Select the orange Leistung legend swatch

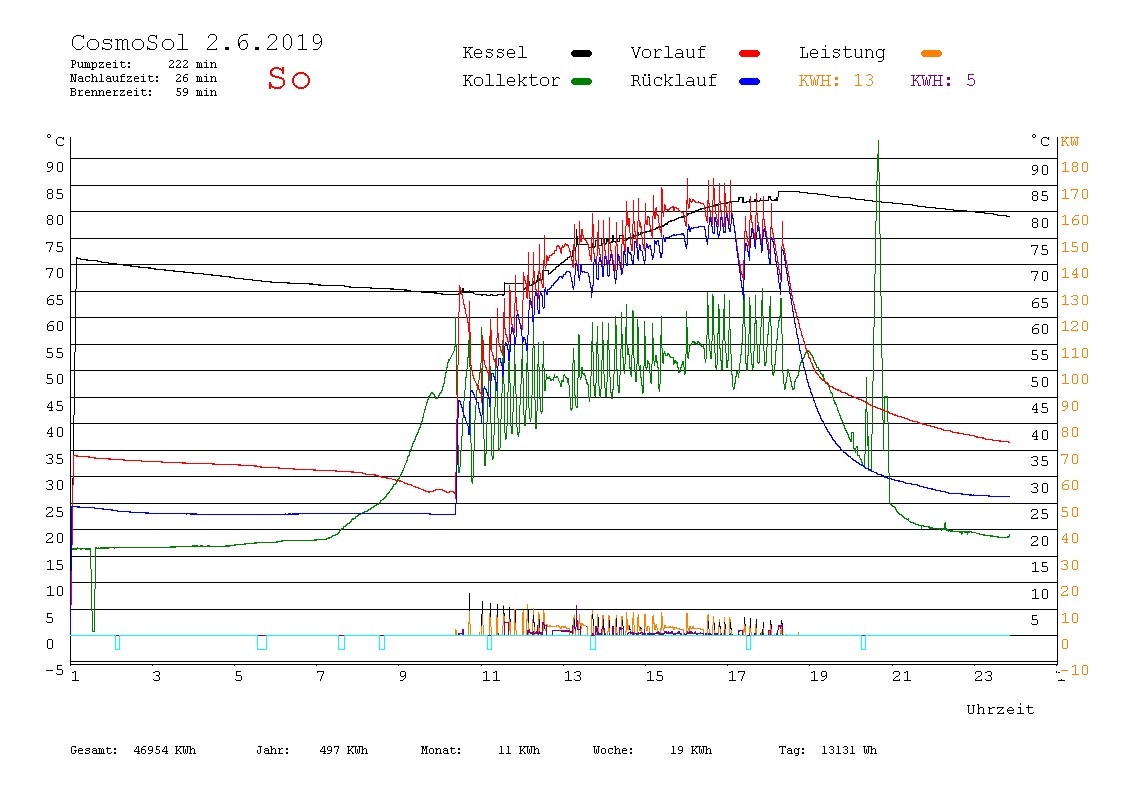point(931,53)
